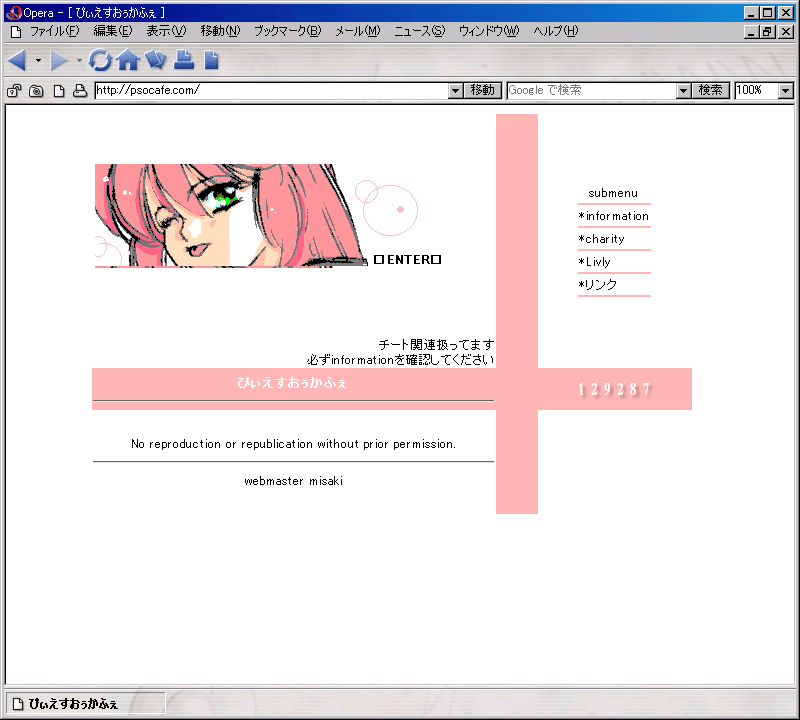
Task: Open the ヘルプ(H) menu
Action: coord(556,31)
